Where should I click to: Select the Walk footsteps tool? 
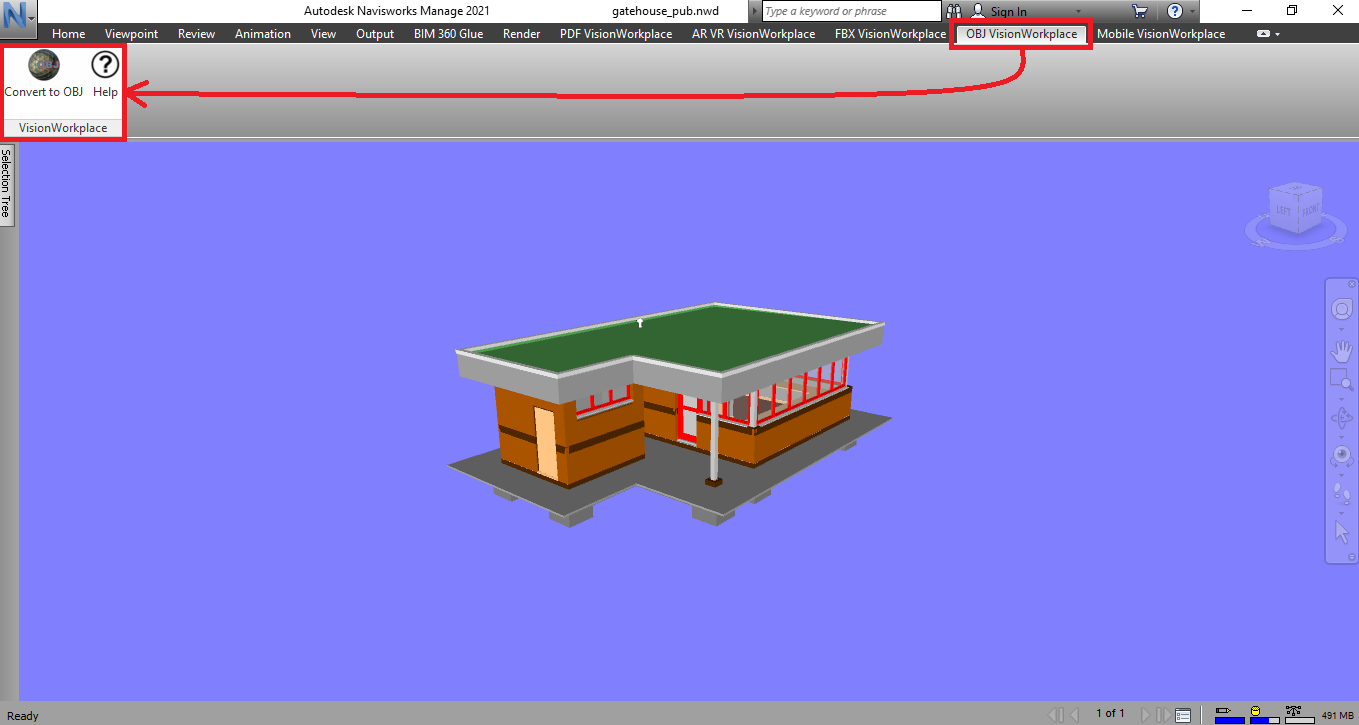coord(1341,492)
